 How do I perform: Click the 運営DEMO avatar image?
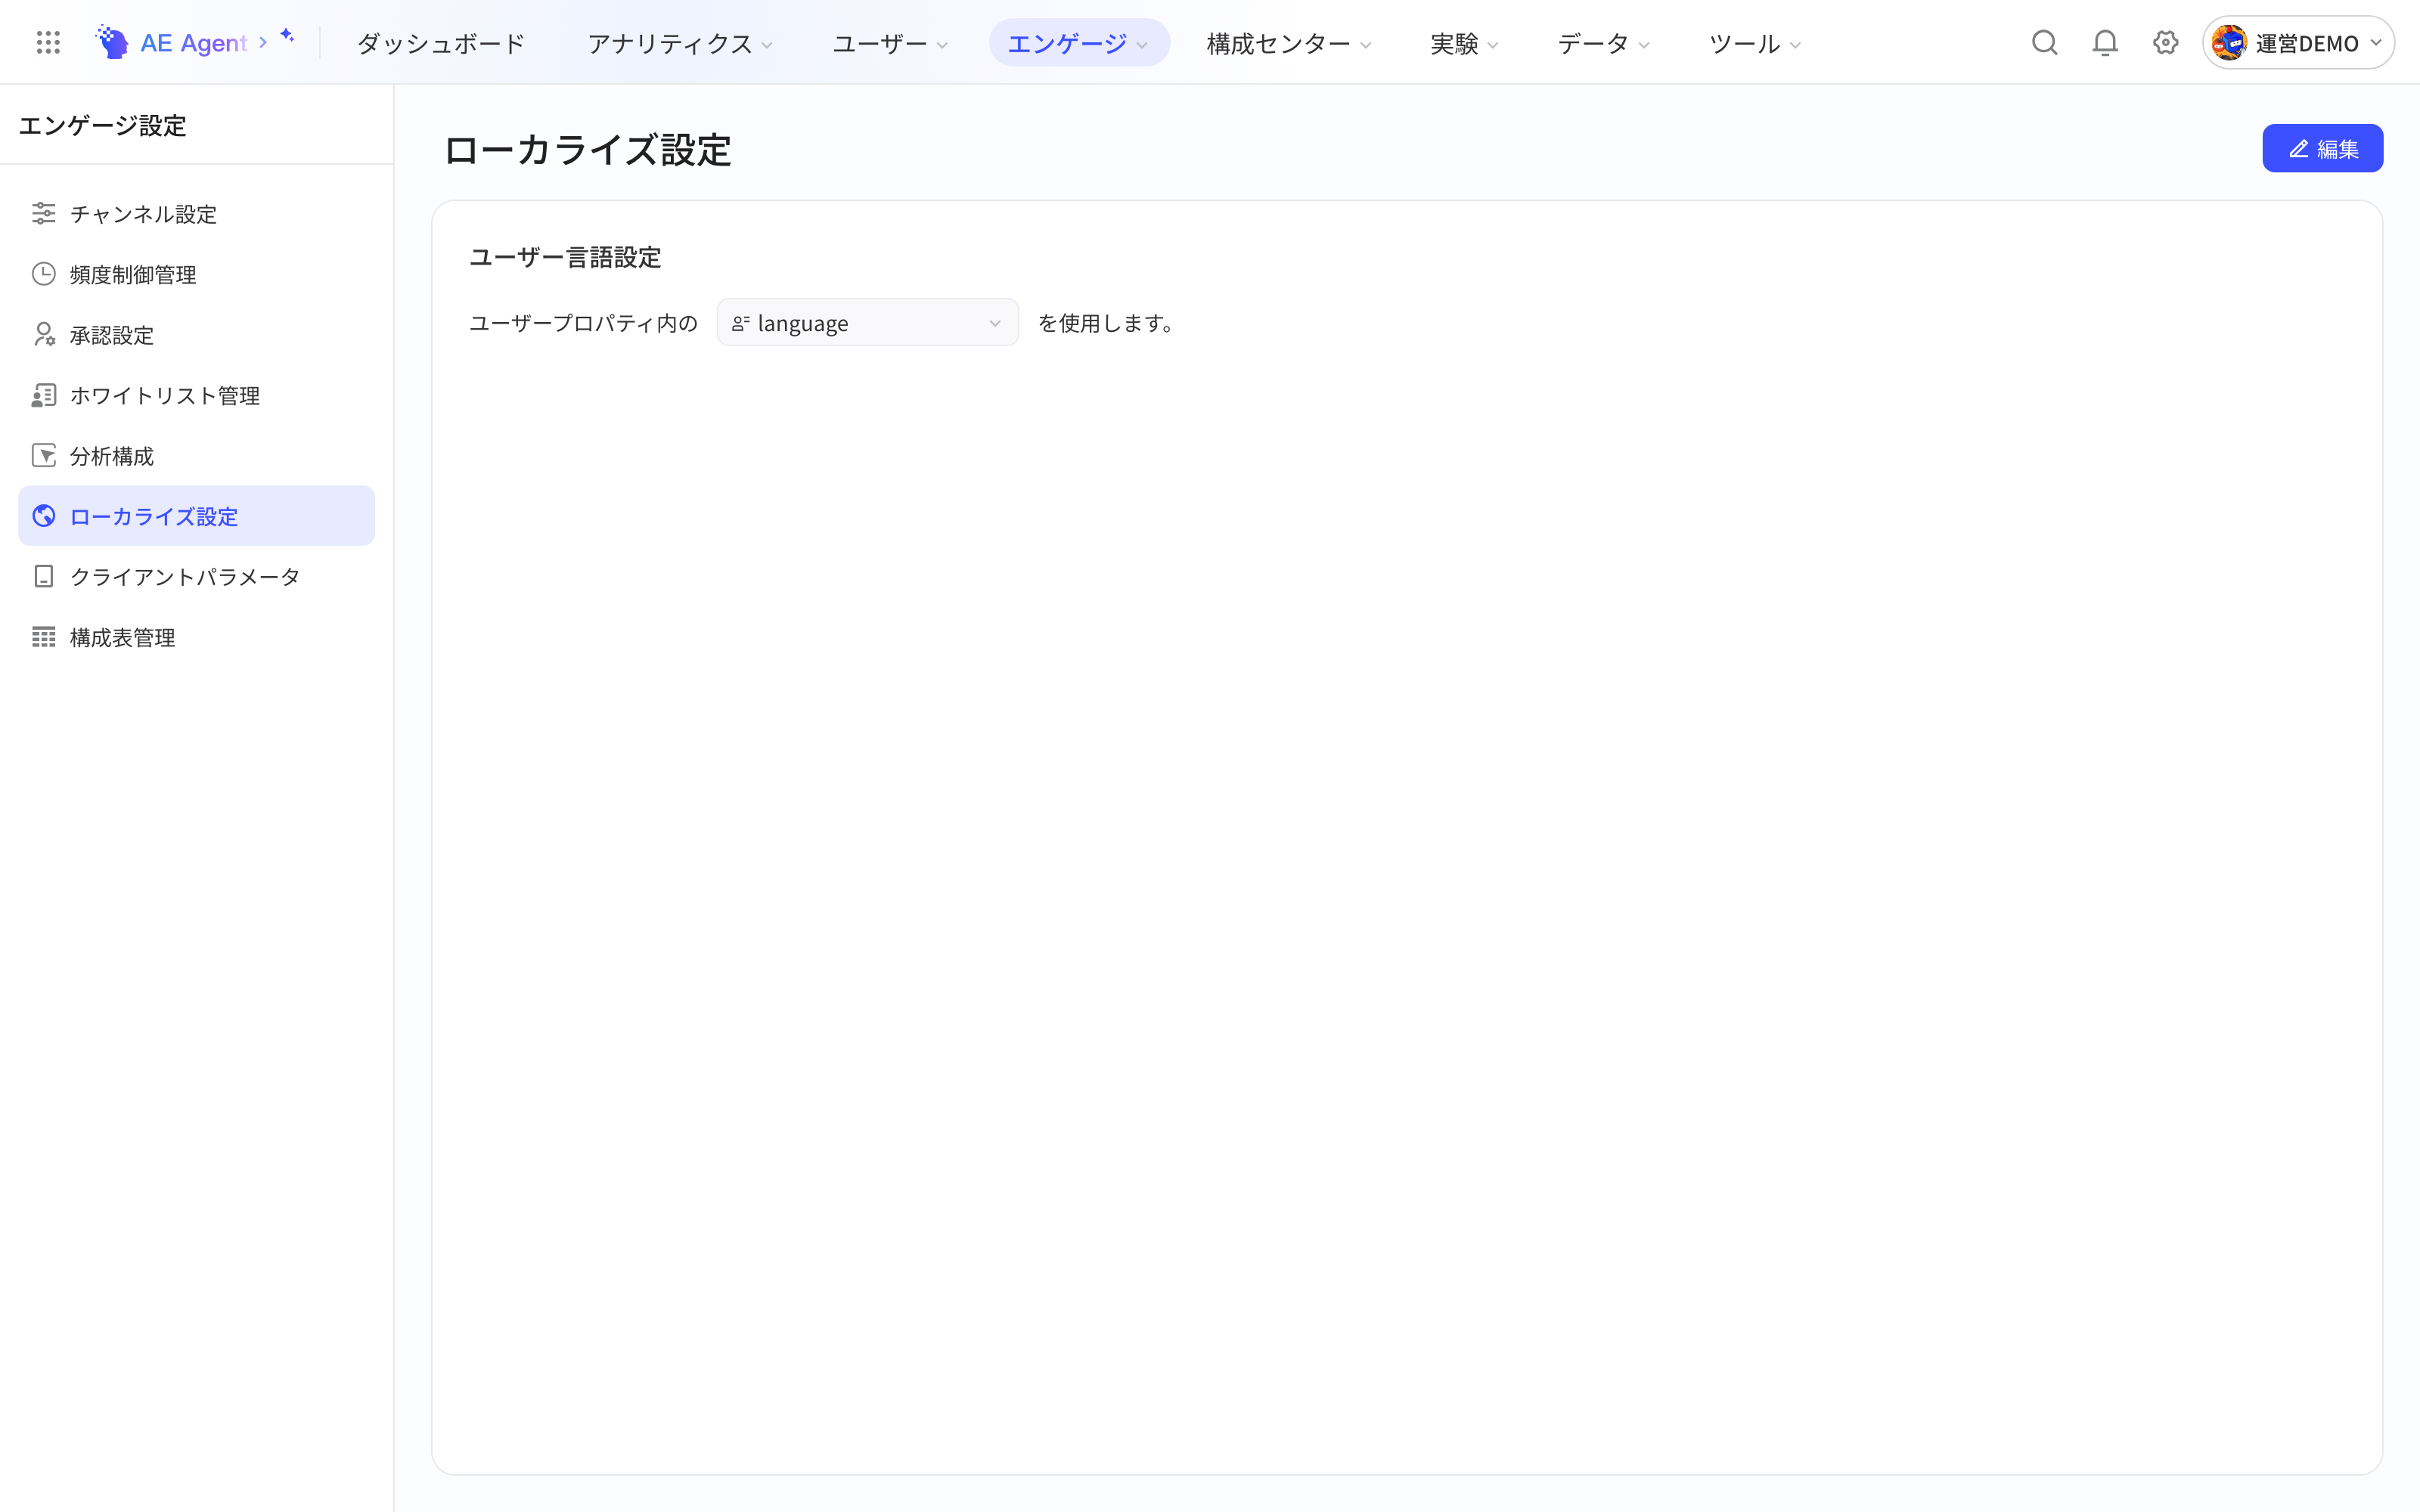pos(2229,43)
